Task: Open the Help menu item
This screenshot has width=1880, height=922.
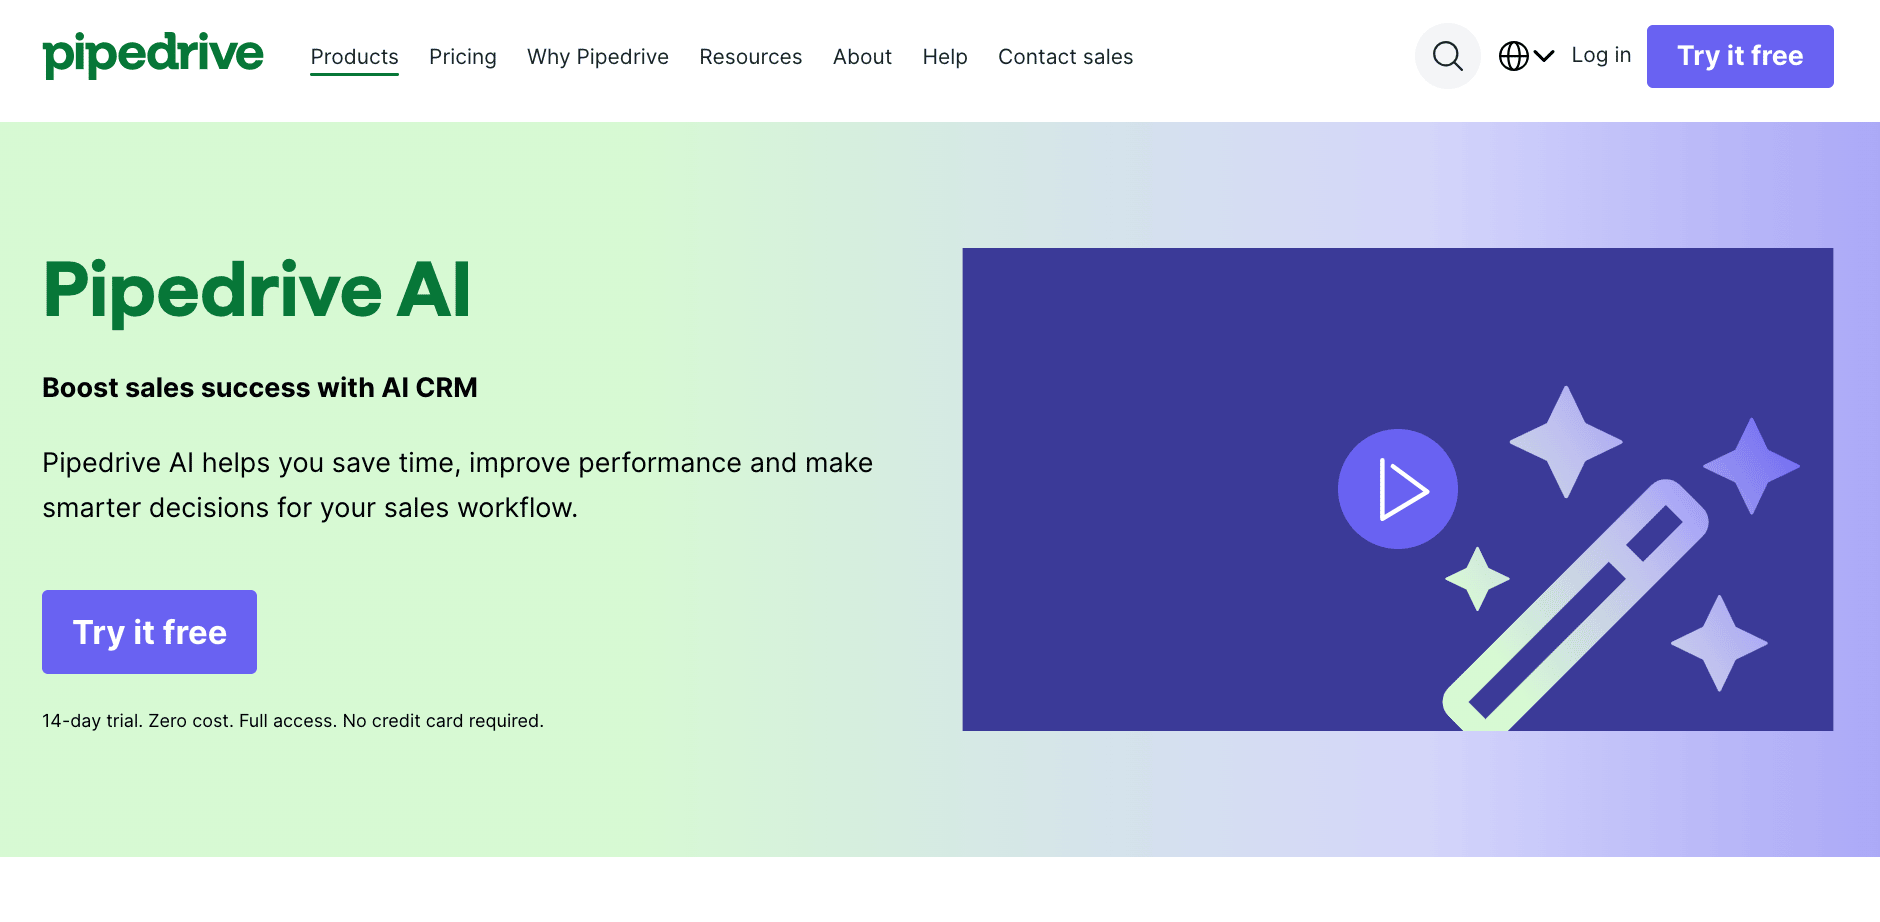Action: (944, 57)
